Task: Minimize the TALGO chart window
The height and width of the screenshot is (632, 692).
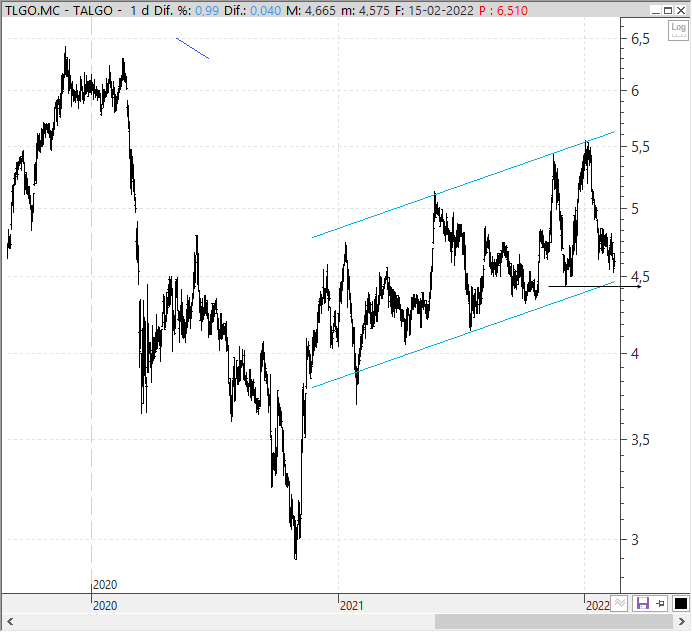Action: pyautogui.click(x=656, y=10)
